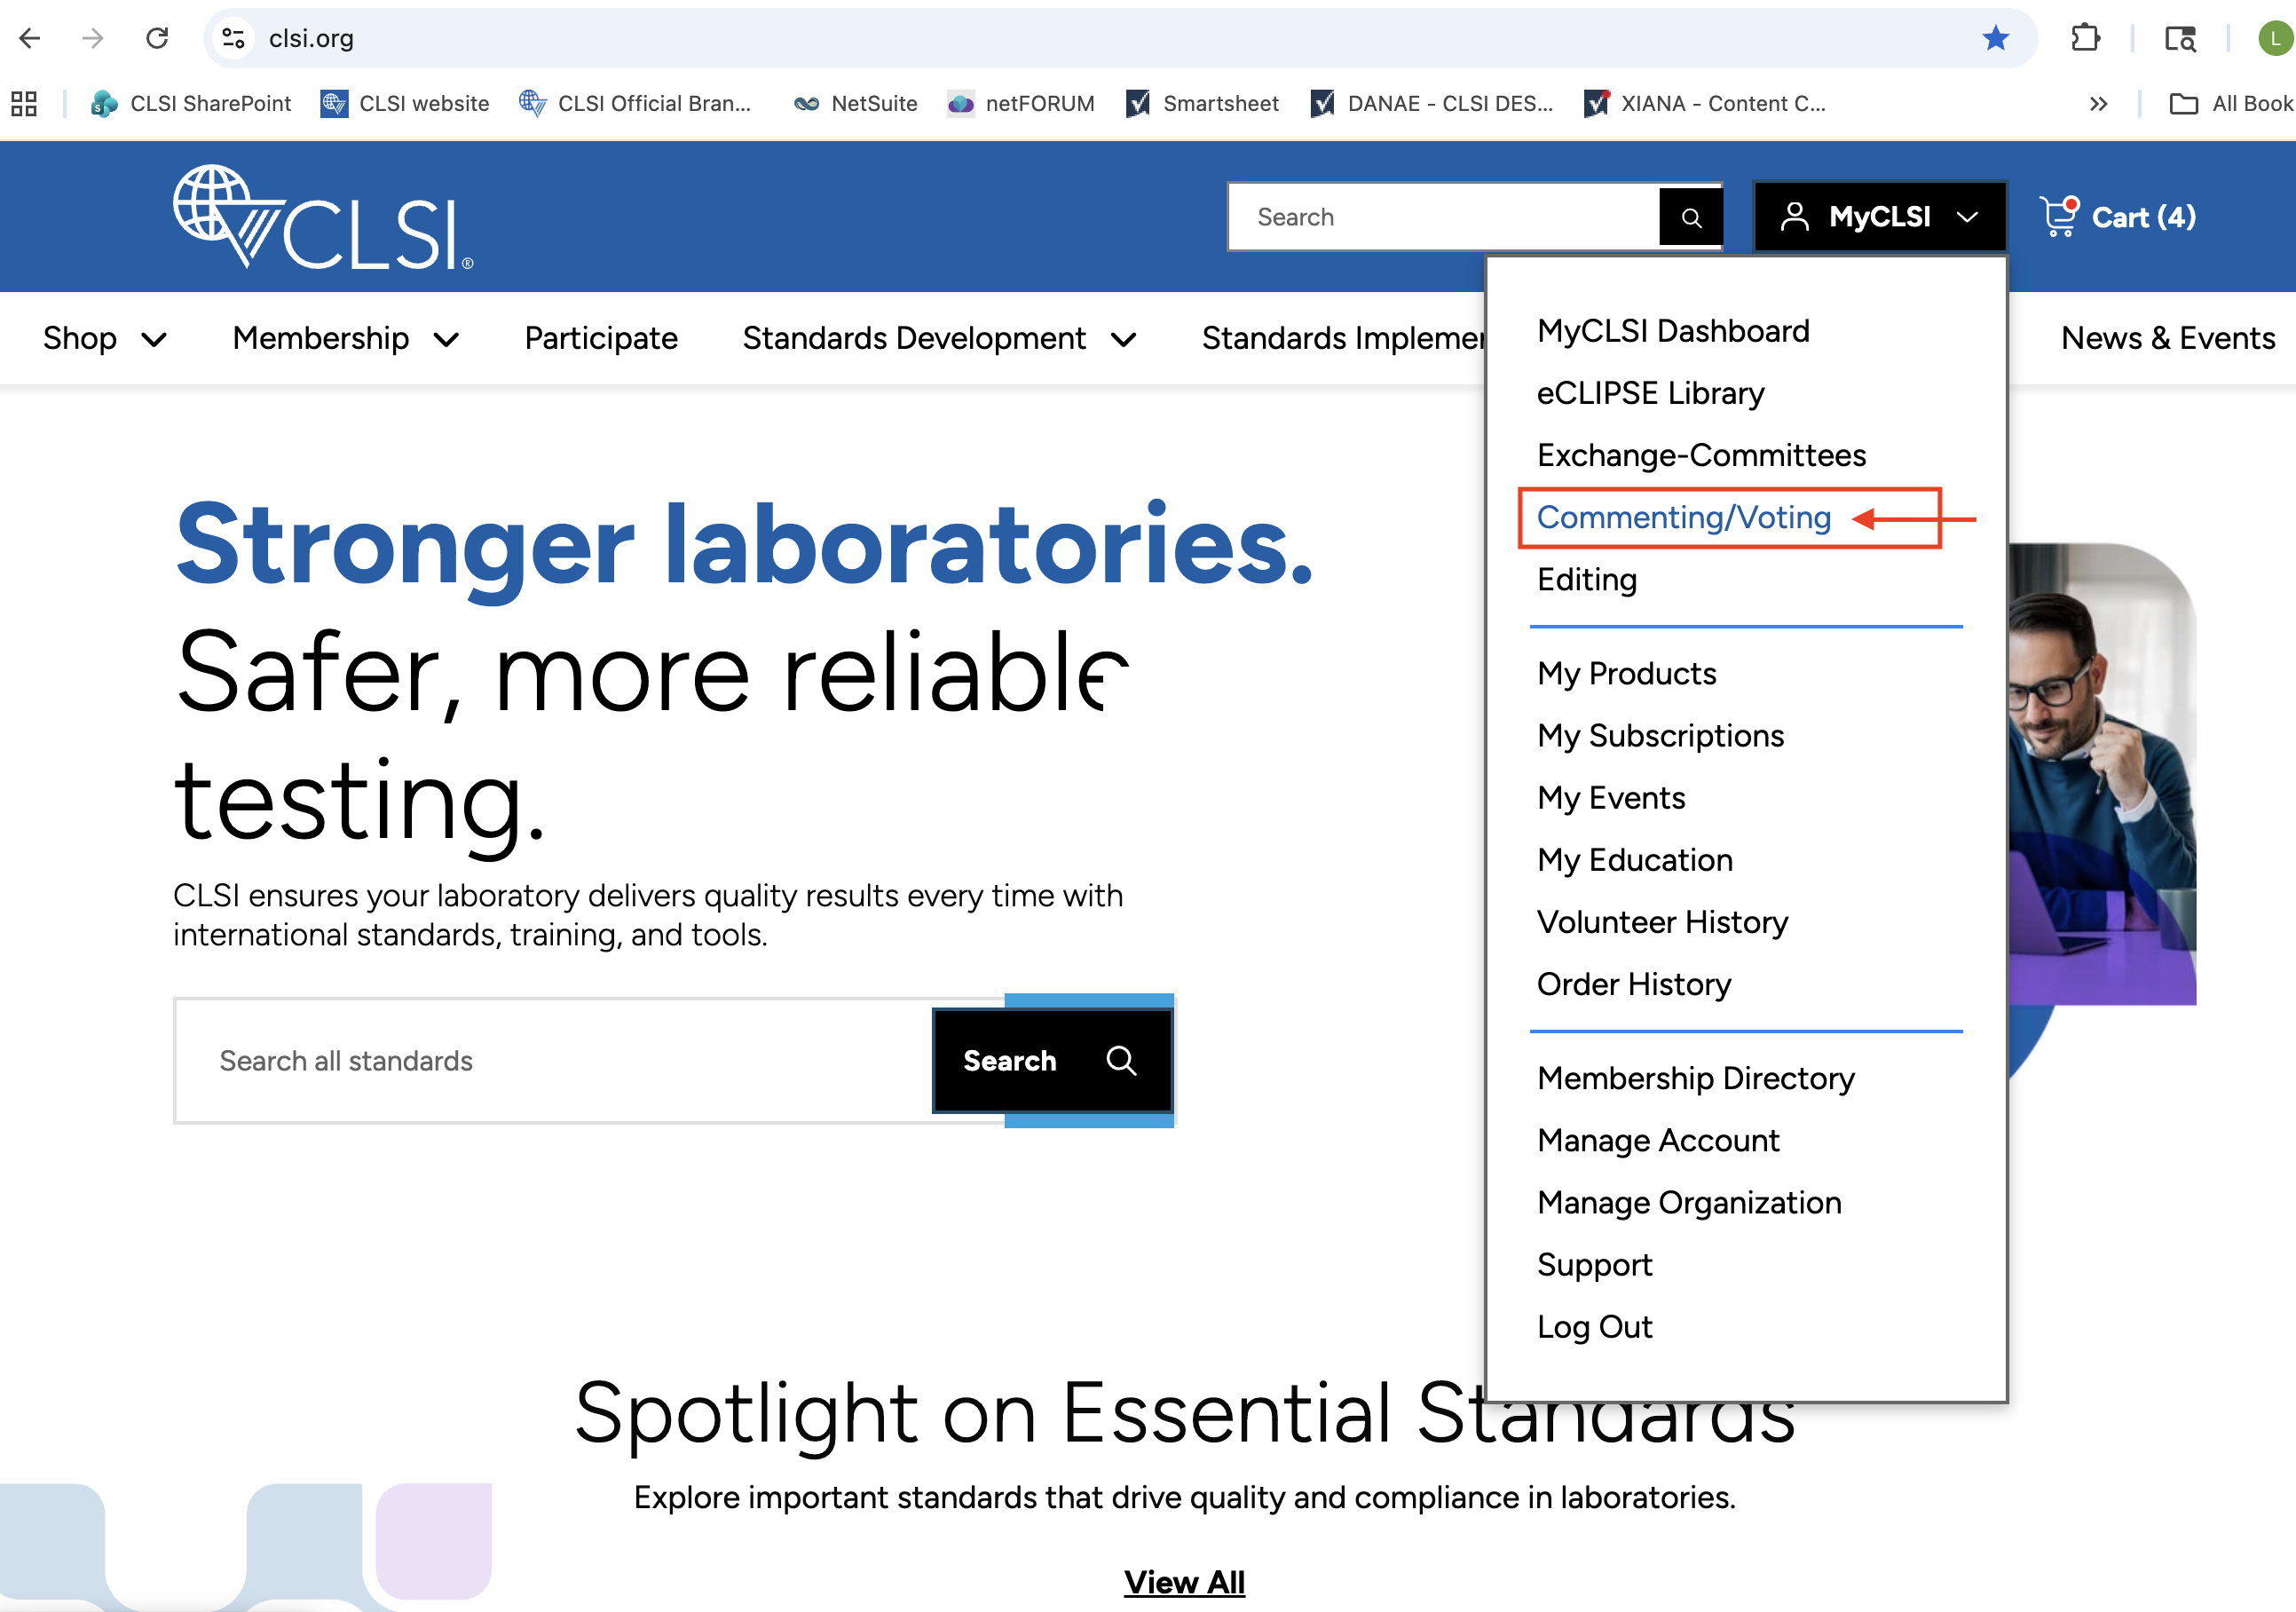This screenshot has width=2296, height=1612.
Task: Open My Products
Action: tap(1626, 673)
